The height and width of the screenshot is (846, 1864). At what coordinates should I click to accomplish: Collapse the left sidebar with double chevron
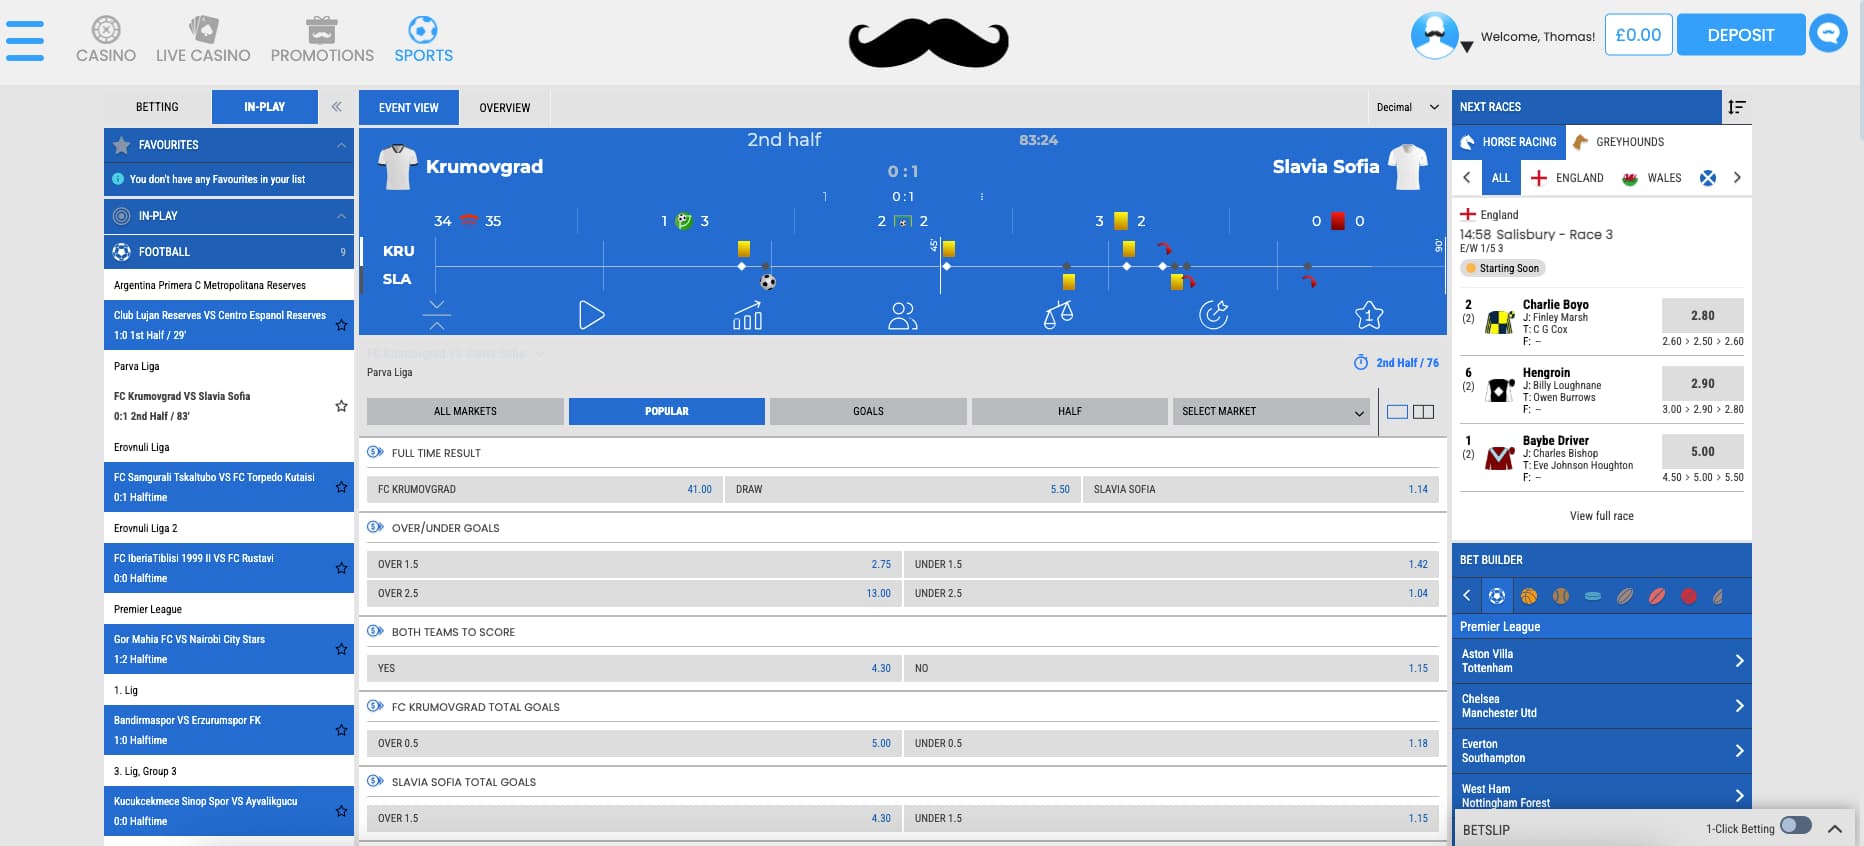pyautogui.click(x=337, y=107)
